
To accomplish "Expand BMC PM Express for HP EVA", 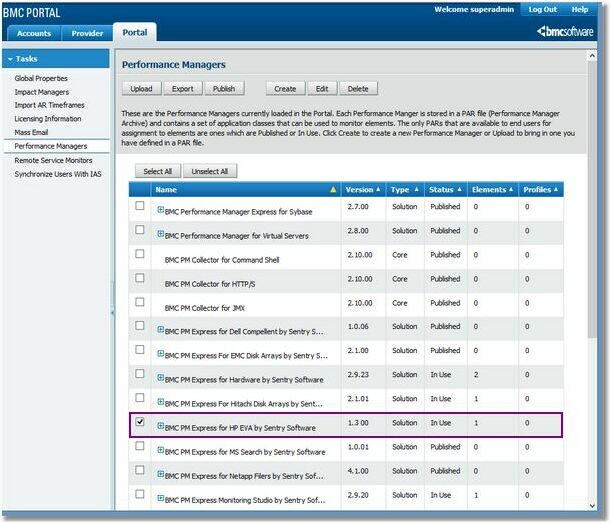I will (160, 426).
